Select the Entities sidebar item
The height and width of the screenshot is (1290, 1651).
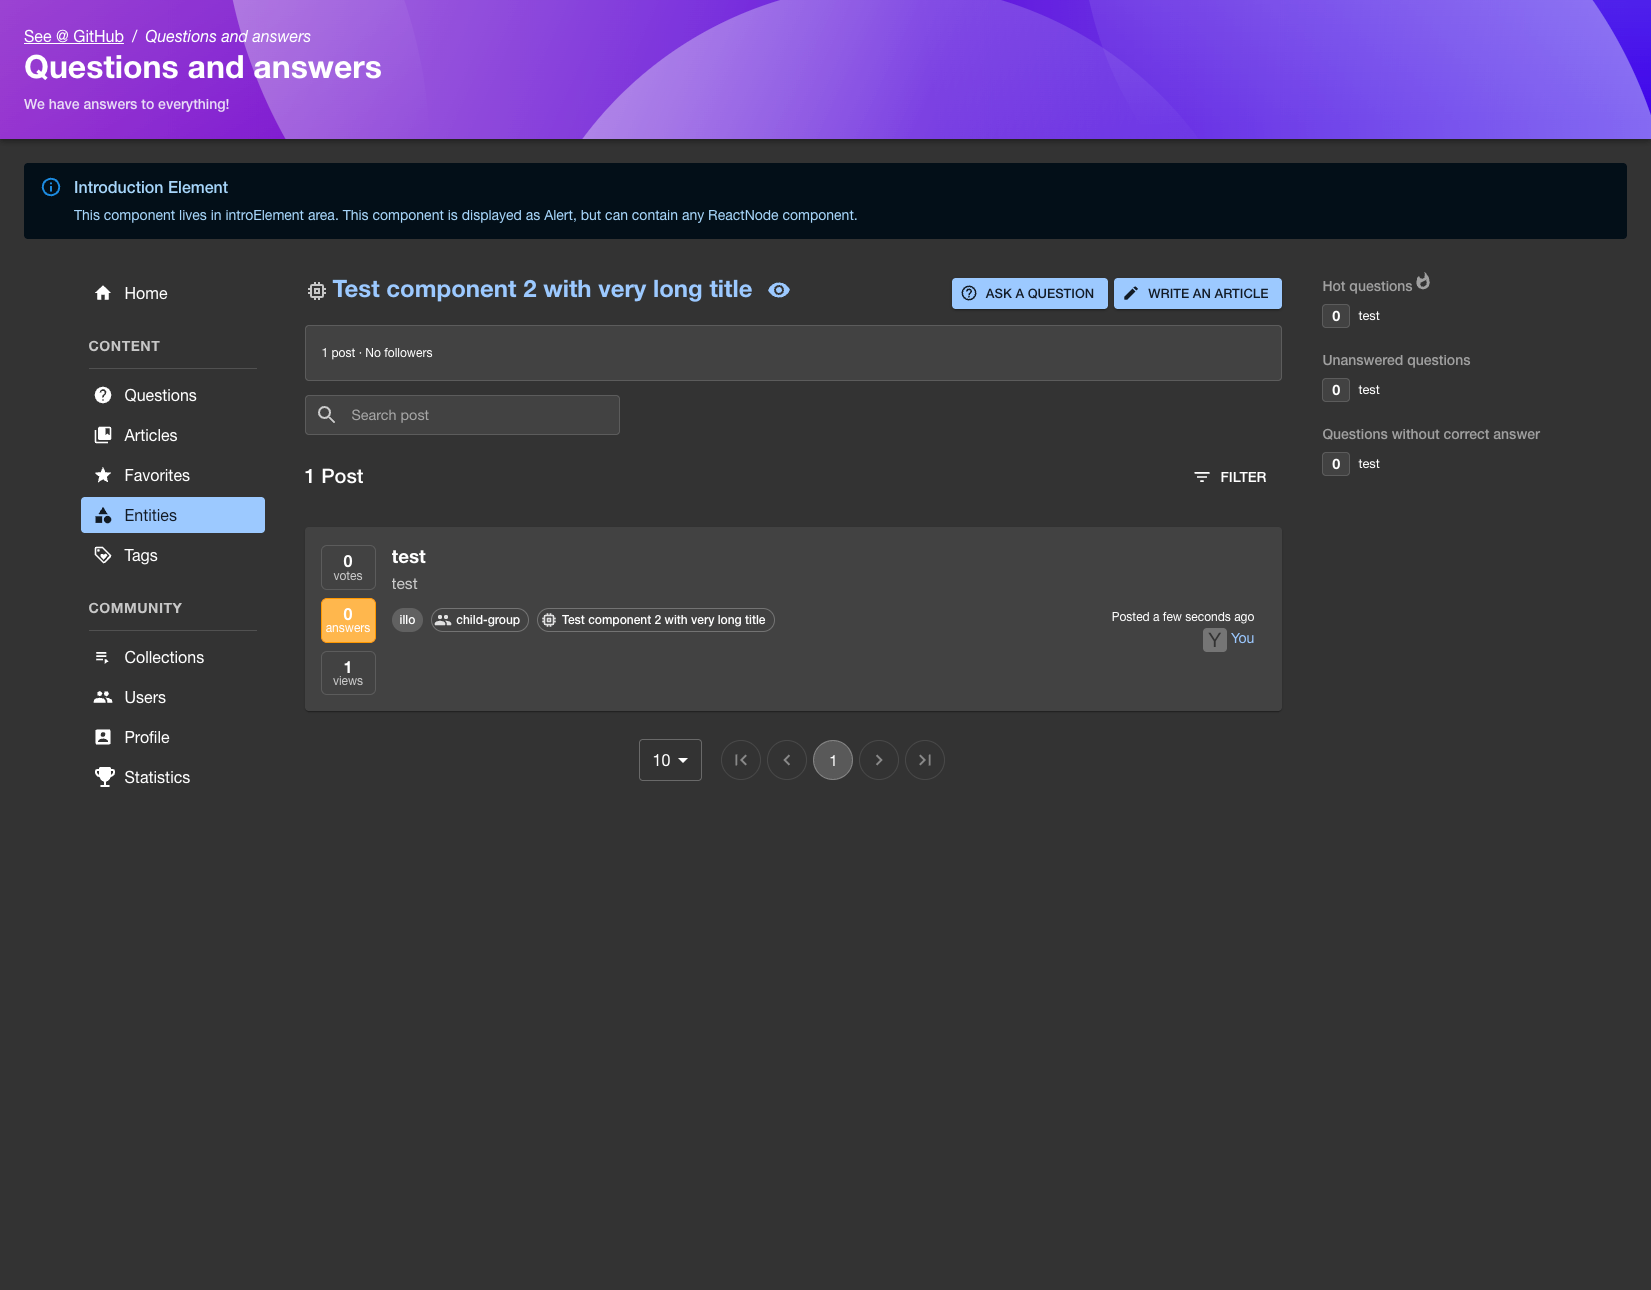(x=172, y=515)
